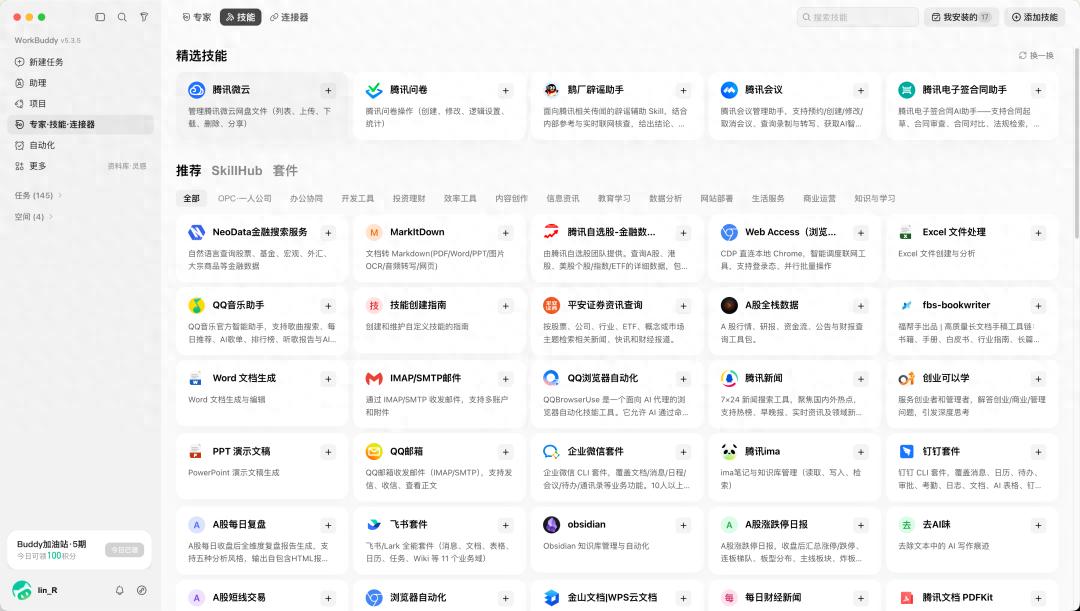This screenshot has width=1080, height=611.
Task: Filter by OPC·一人公司 category
Action: (x=245, y=198)
